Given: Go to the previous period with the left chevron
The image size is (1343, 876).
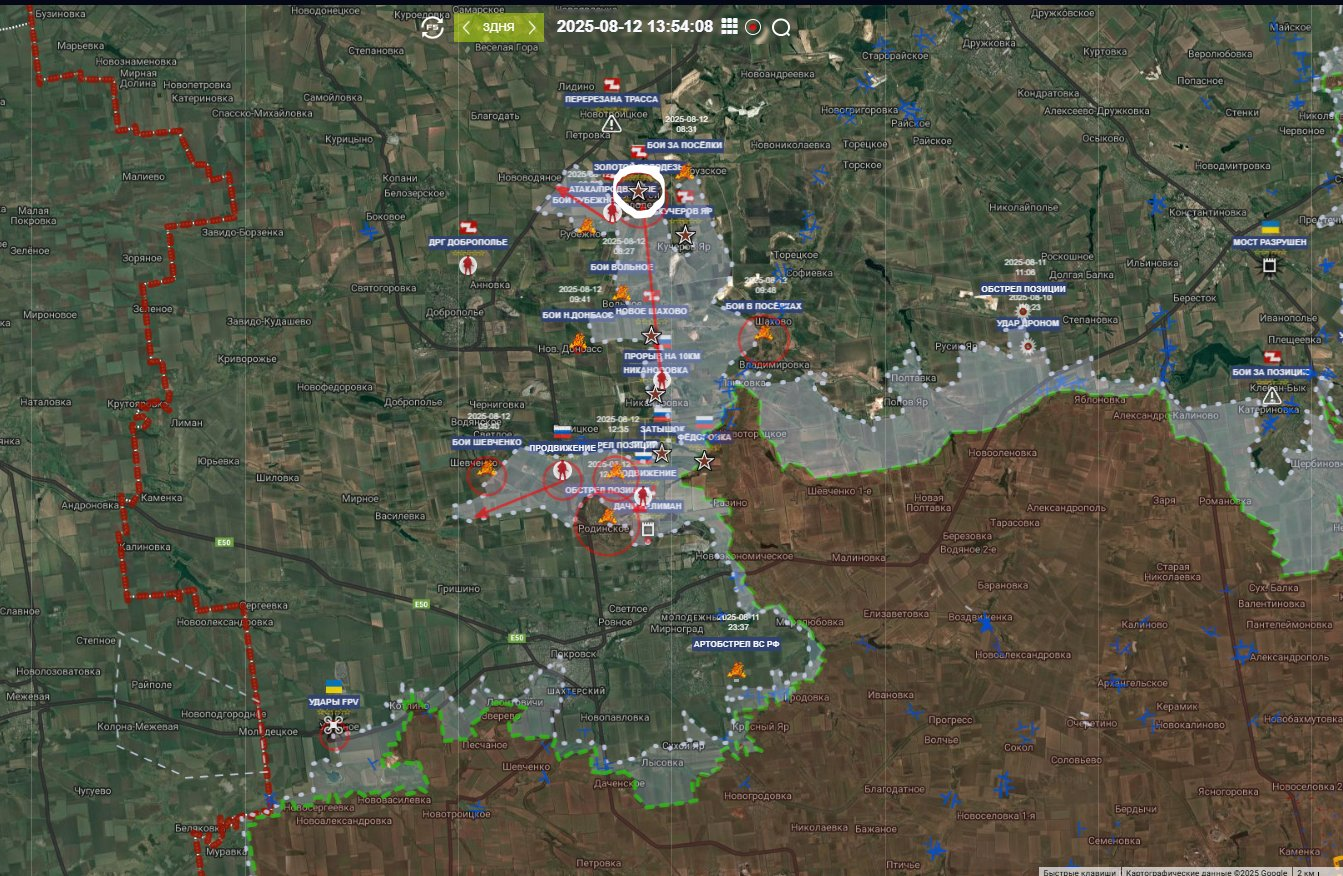Looking at the screenshot, I should [467, 28].
